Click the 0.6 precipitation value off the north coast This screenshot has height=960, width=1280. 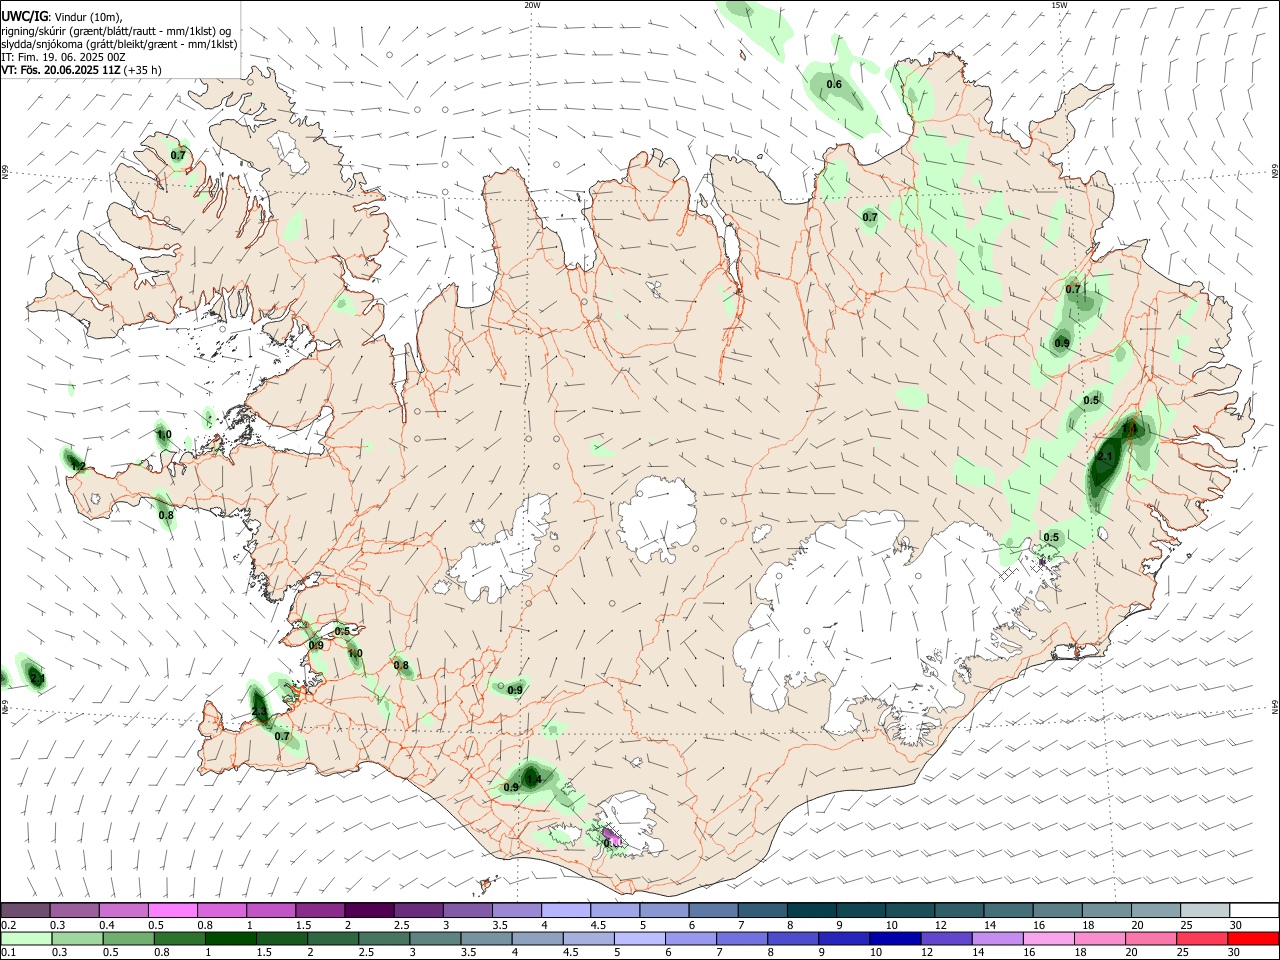coord(834,85)
